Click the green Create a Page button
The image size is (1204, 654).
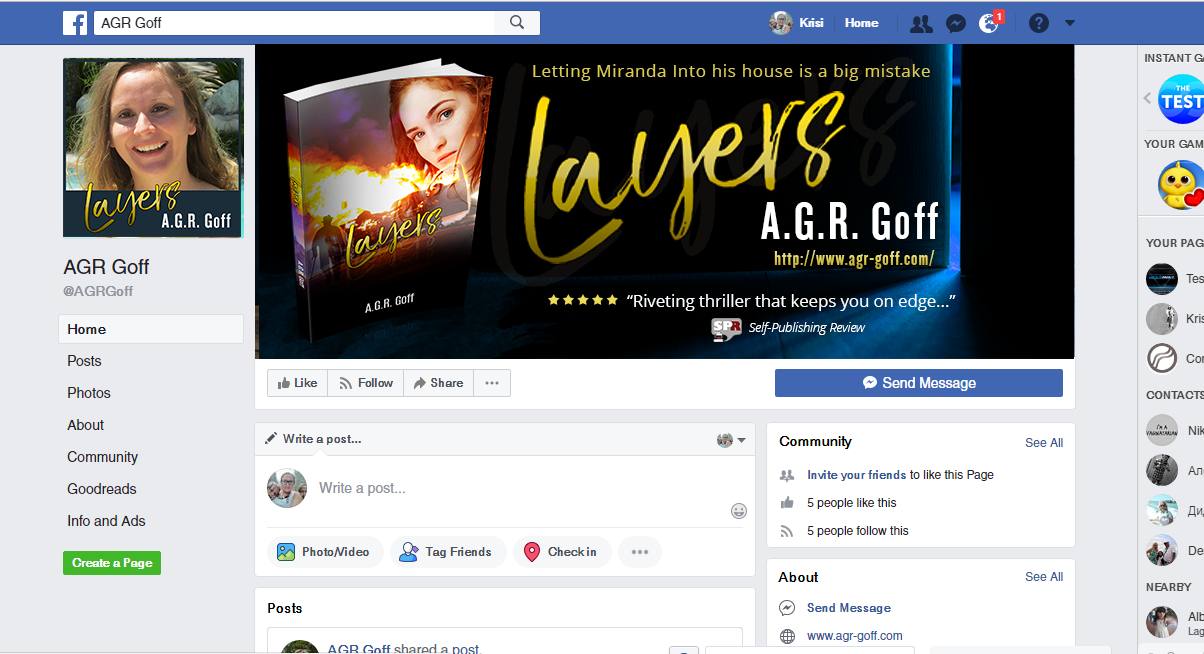(112, 563)
